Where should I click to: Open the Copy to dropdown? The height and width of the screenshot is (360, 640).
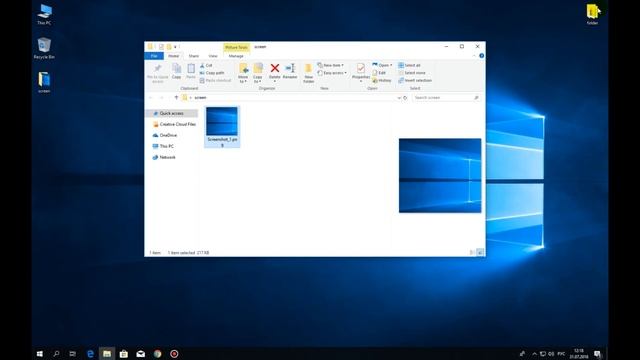[x=258, y=73]
